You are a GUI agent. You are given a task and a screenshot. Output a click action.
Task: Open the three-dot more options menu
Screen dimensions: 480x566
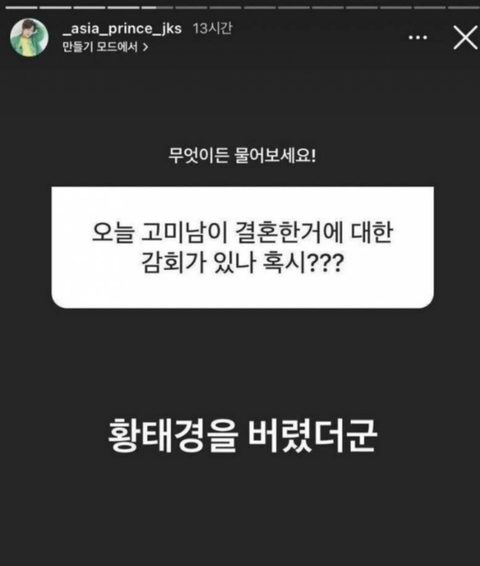point(418,37)
